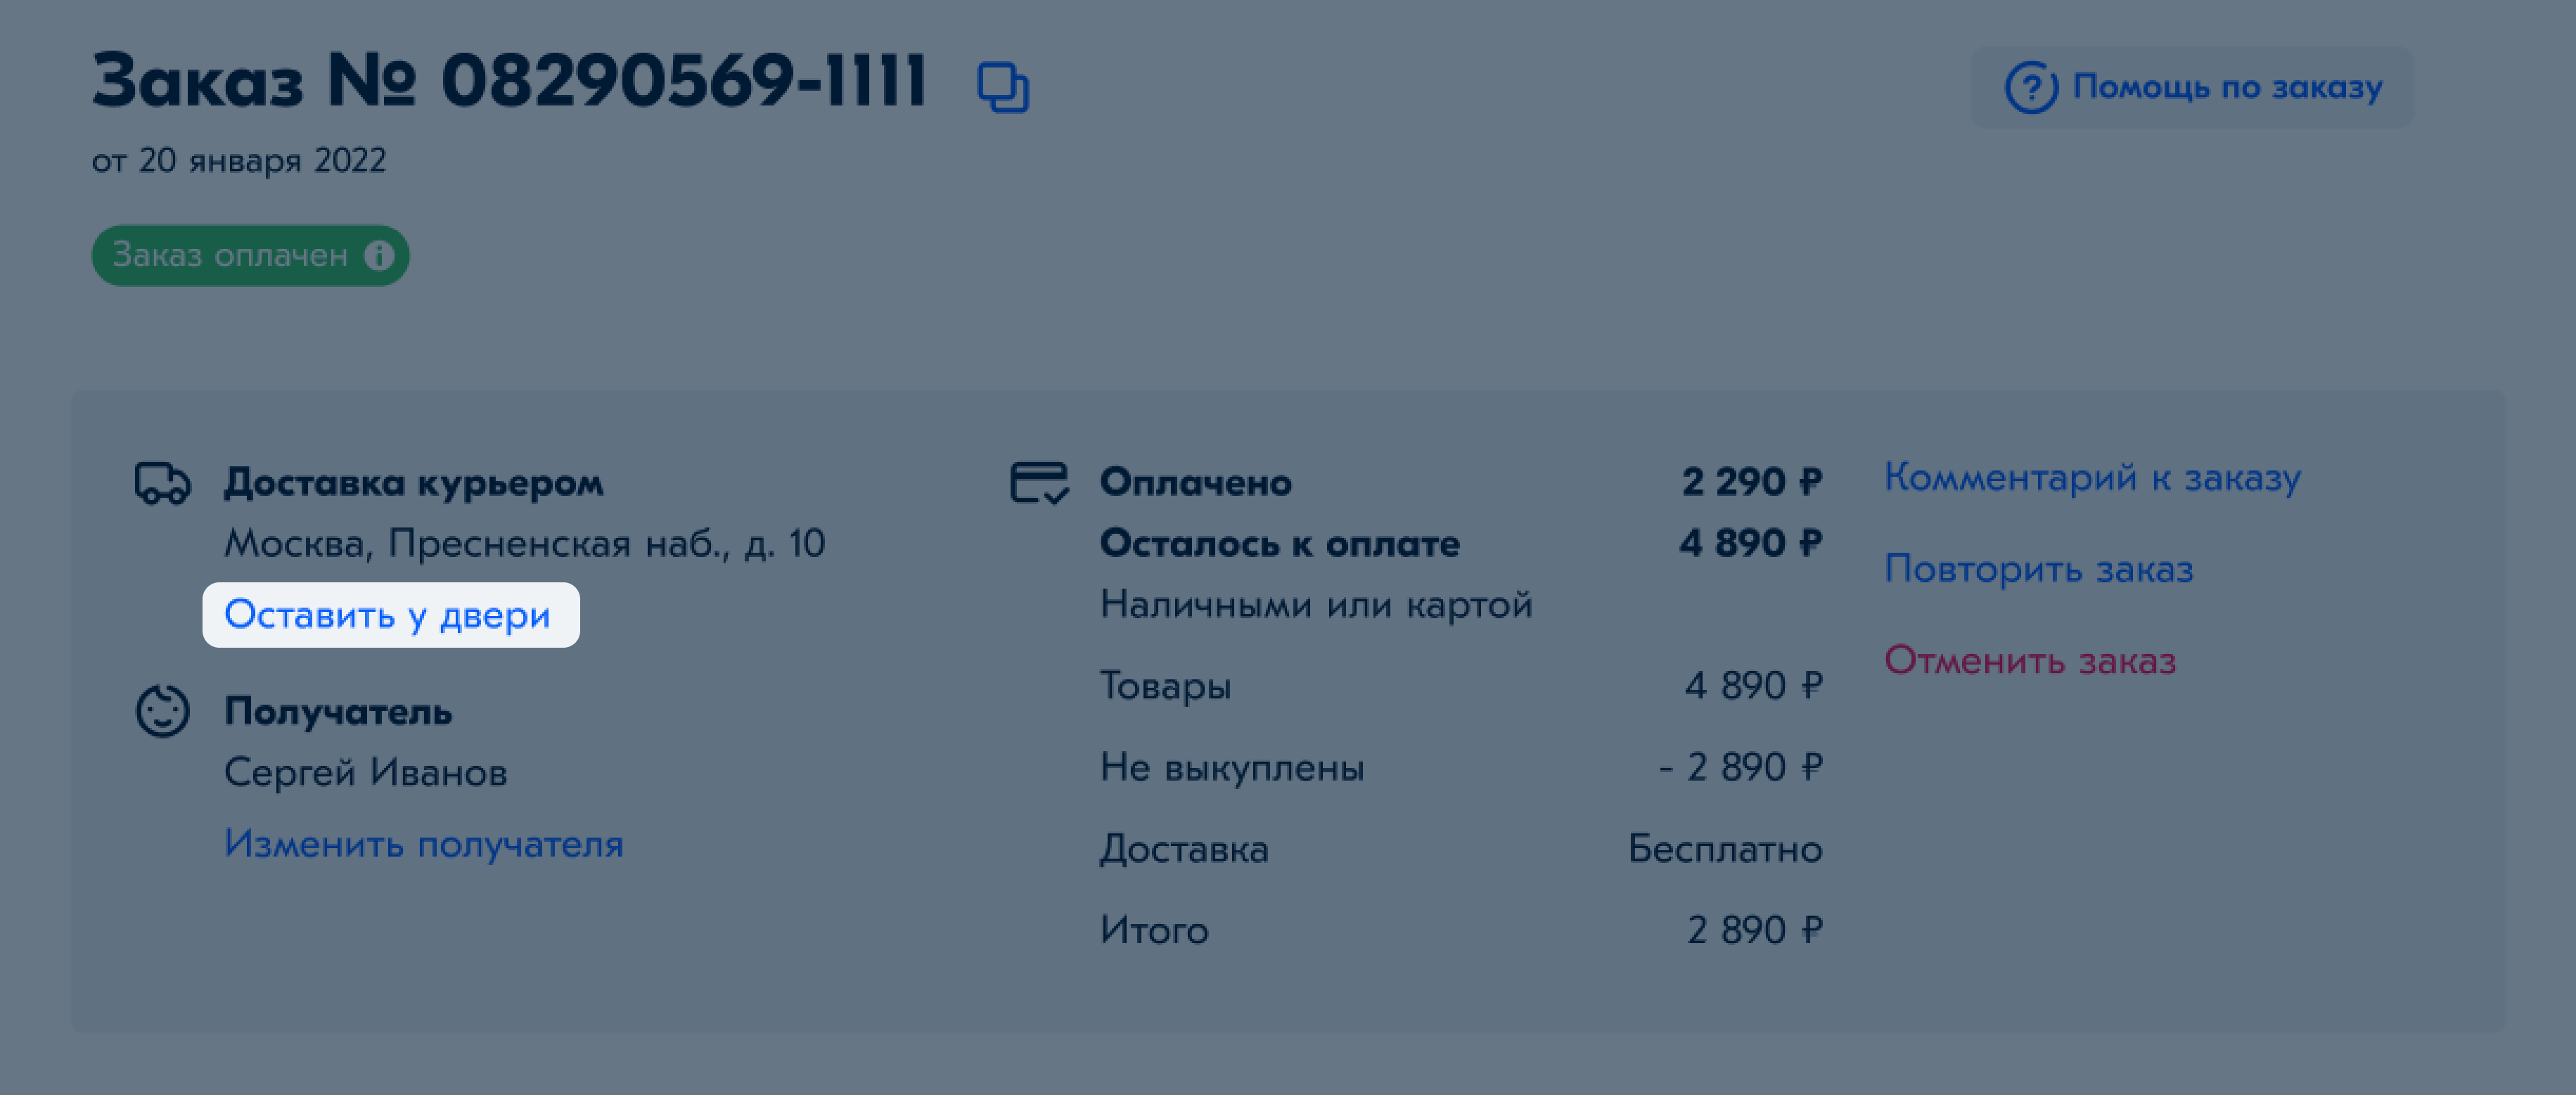
Task: Click the Доставка курьером heading
Action: click(414, 483)
